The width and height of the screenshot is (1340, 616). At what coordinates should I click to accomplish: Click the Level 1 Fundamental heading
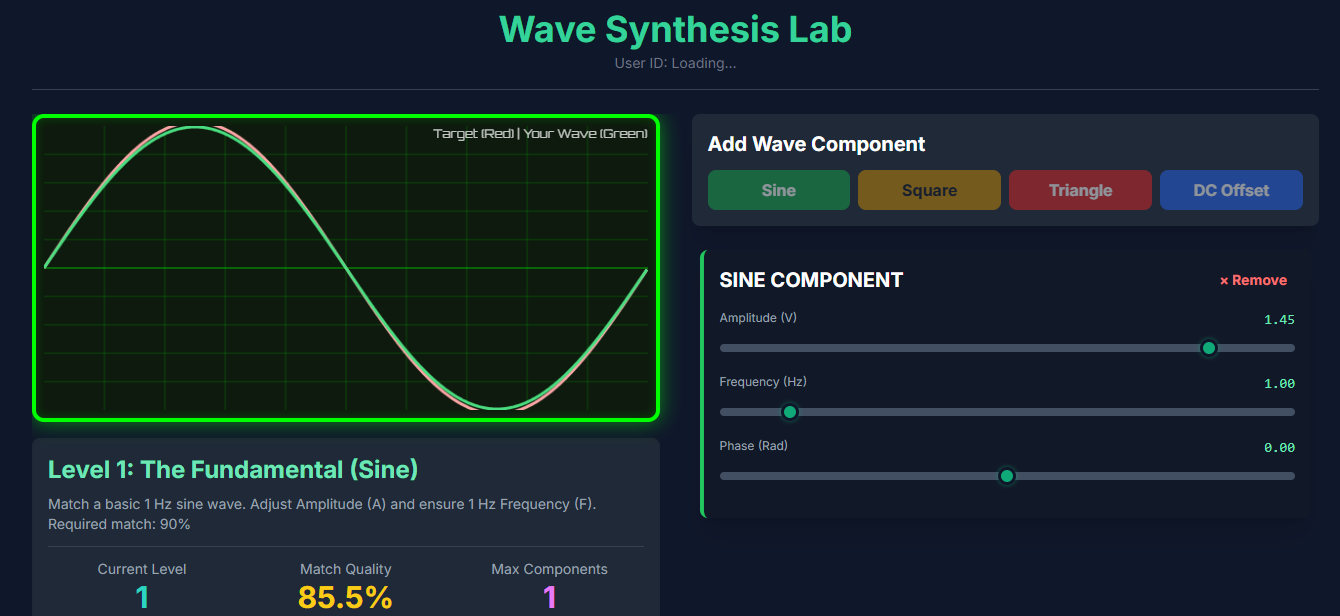[233, 469]
